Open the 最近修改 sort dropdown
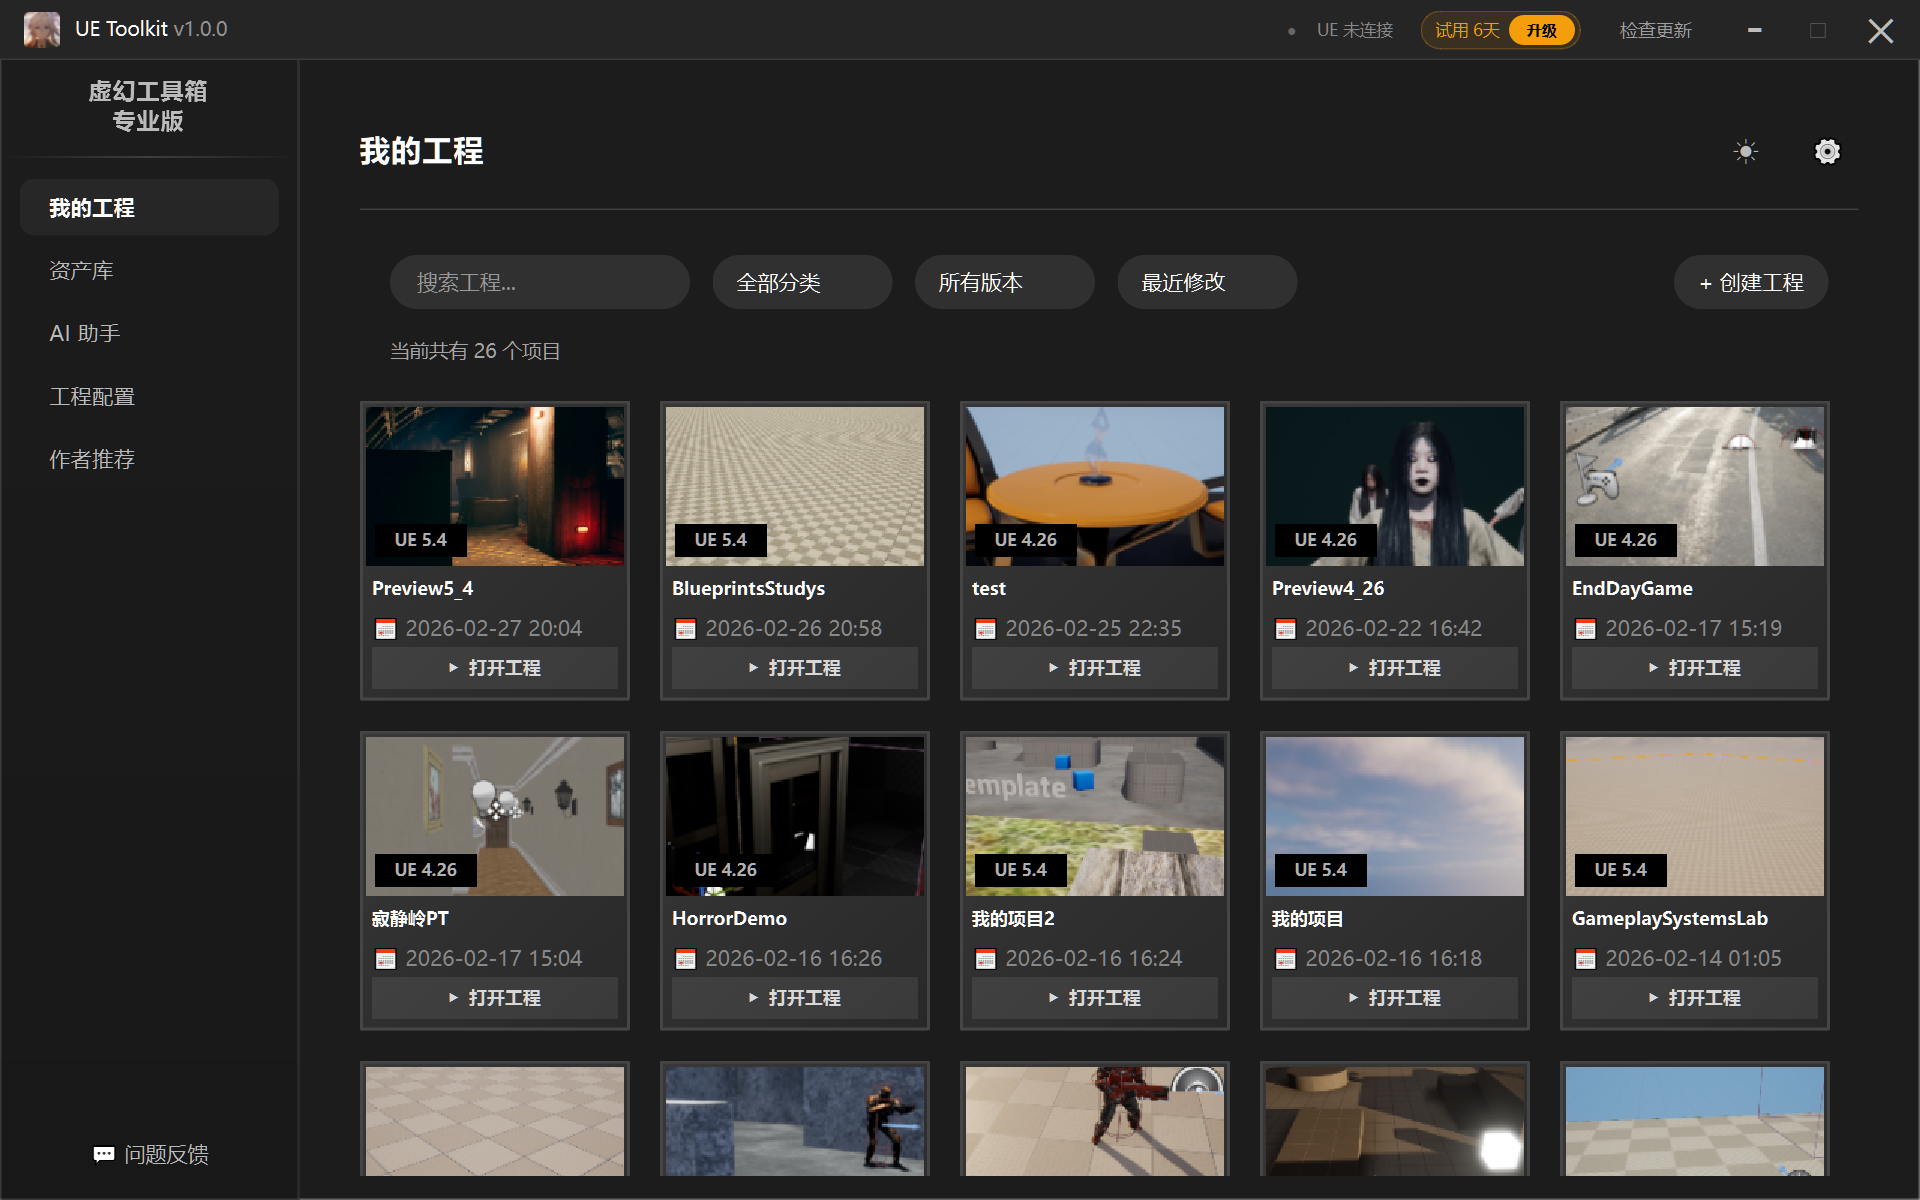The image size is (1920, 1200). 1206,283
